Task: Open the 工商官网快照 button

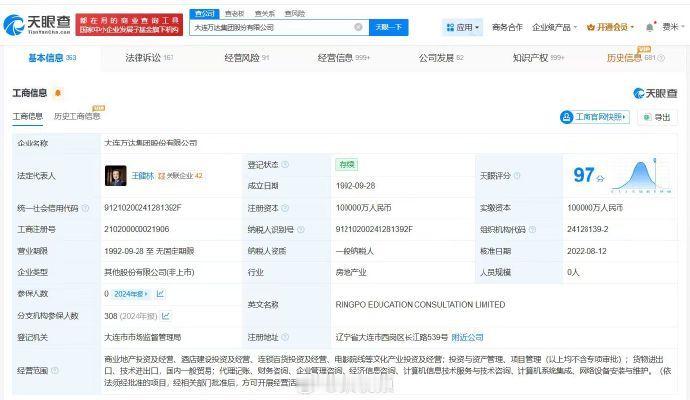Action: [x=595, y=117]
